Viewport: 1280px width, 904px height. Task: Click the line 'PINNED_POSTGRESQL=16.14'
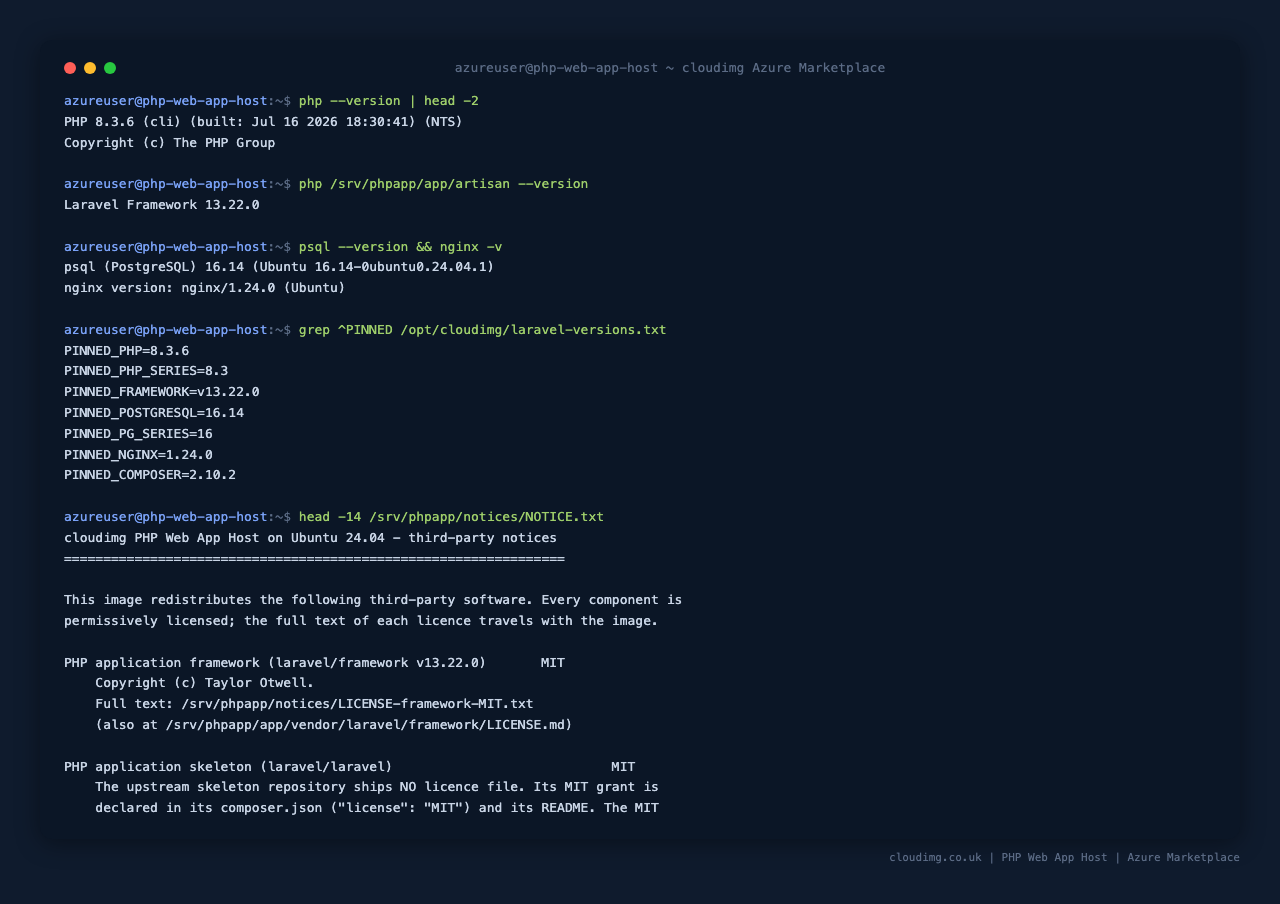[154, 413]
